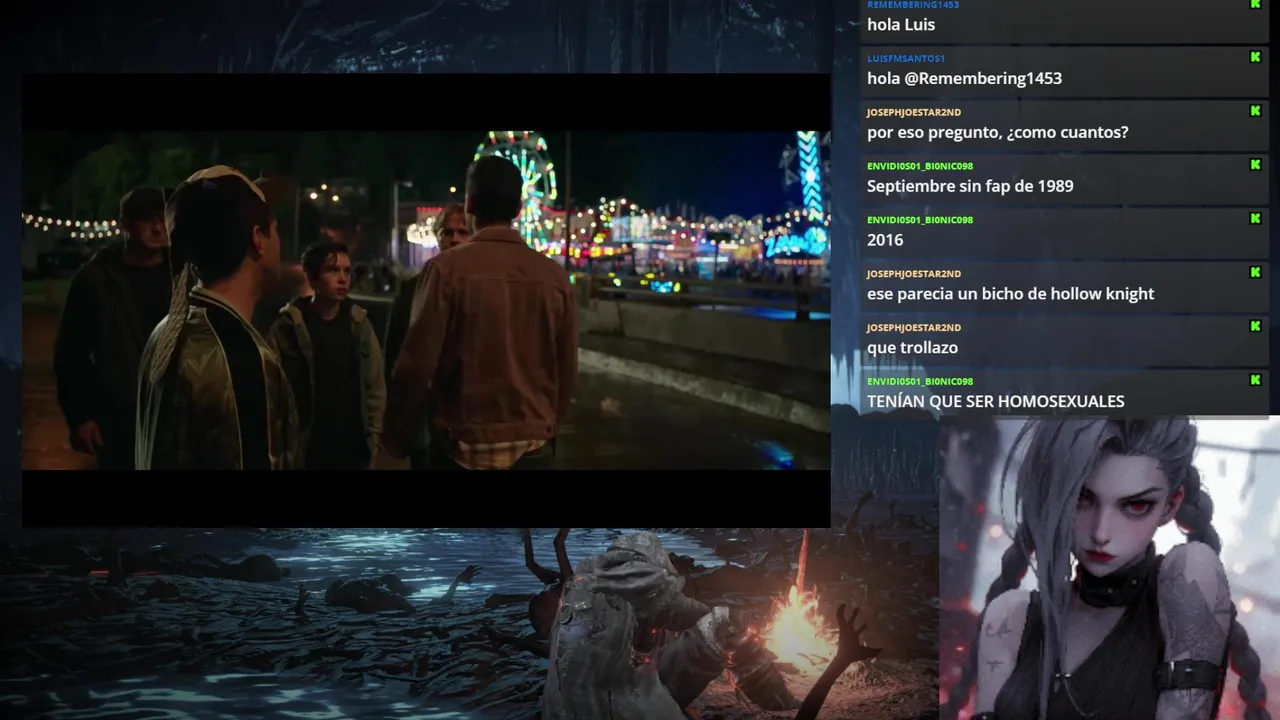Click the movie video frame showing carnival scene
1280x720 pixels.
click(426, 300)
